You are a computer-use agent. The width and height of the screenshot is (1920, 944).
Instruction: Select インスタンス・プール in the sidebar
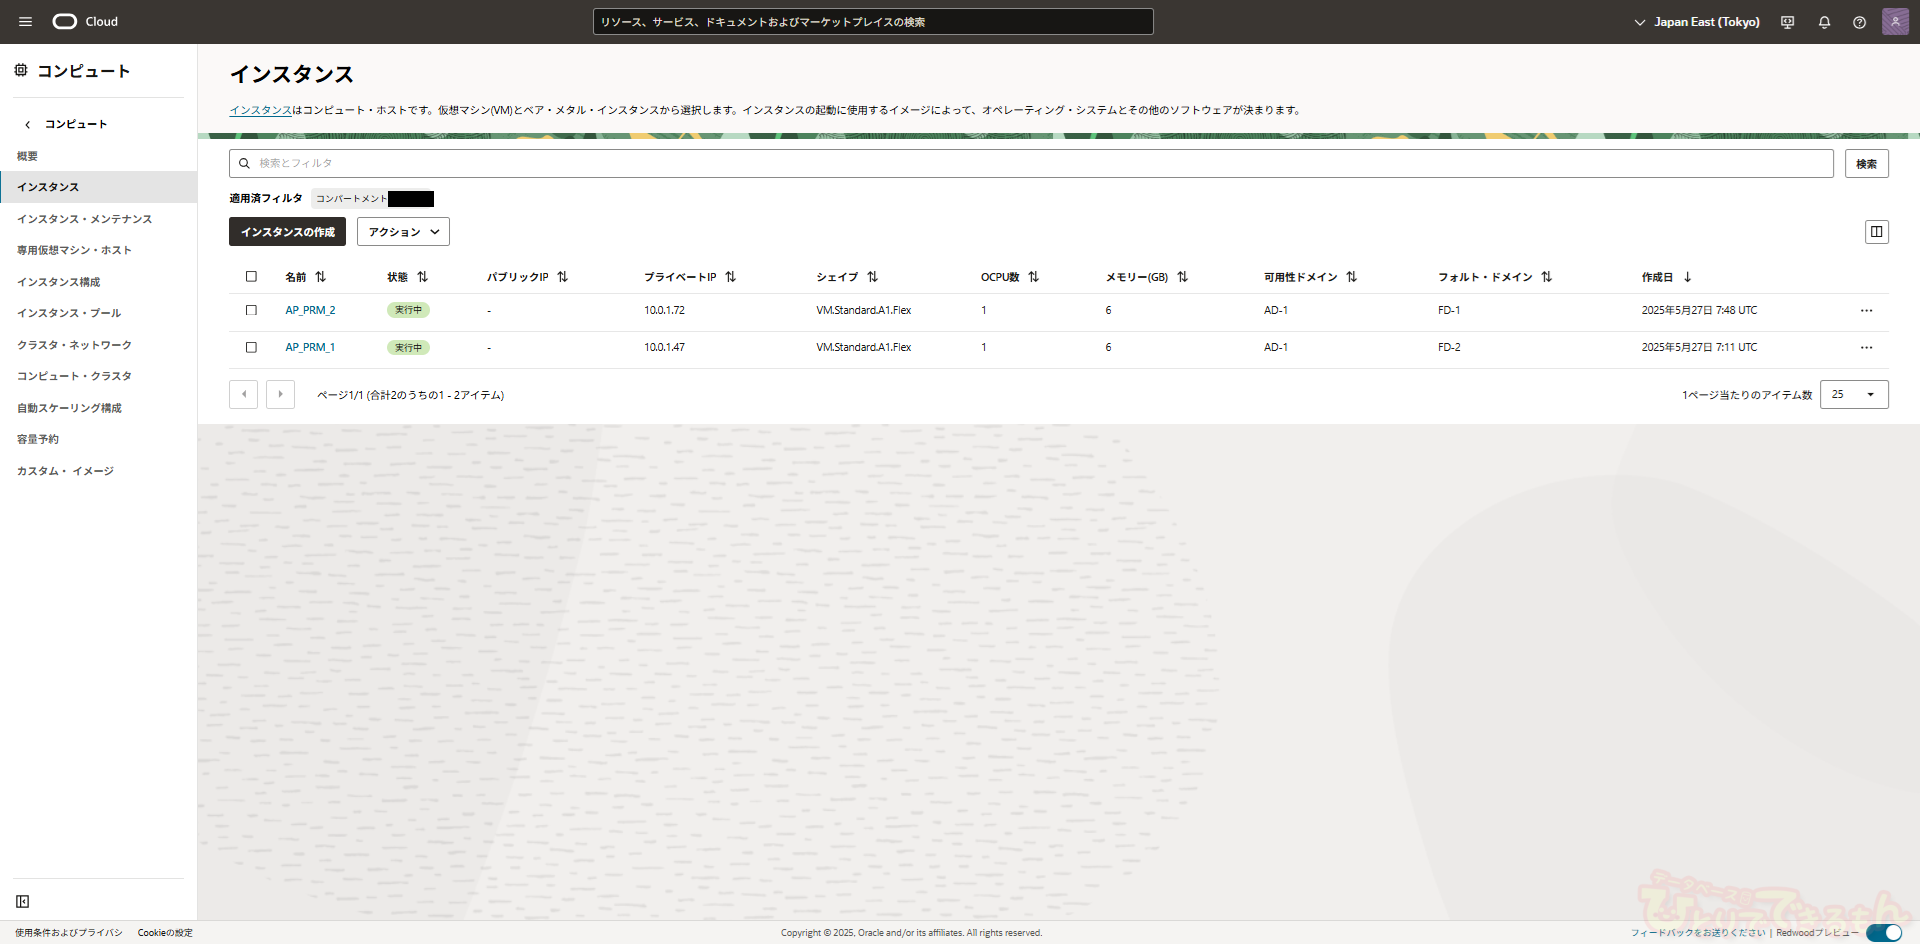pyautogui.click(x=69, y=313)
